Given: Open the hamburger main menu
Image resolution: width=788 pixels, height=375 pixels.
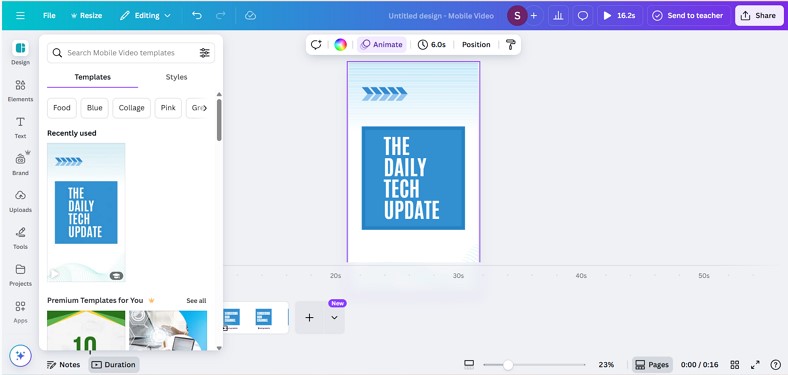Looking at the screenshot, I should 20,16.
